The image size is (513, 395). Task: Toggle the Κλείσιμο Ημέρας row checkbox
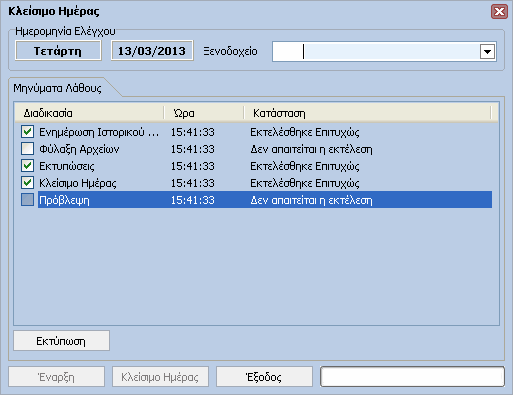click(x=27, y=183)
